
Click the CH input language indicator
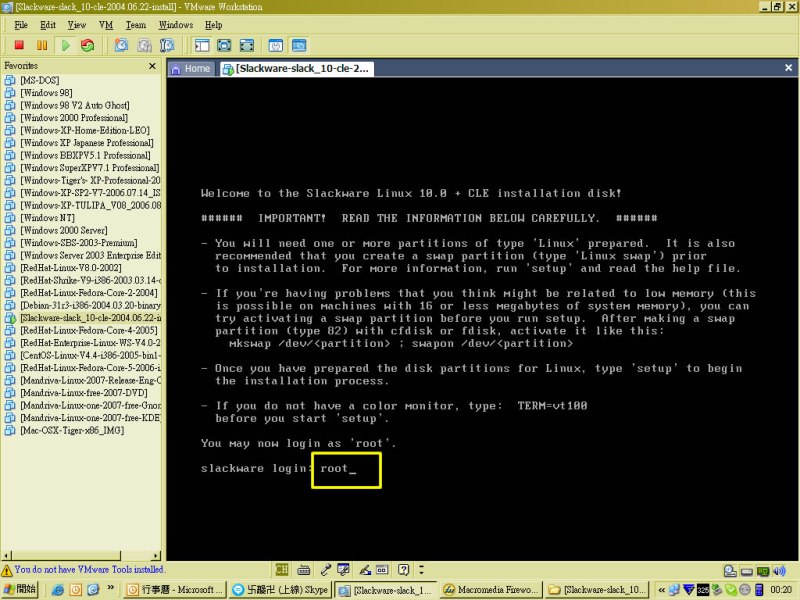tap(282, 569)
